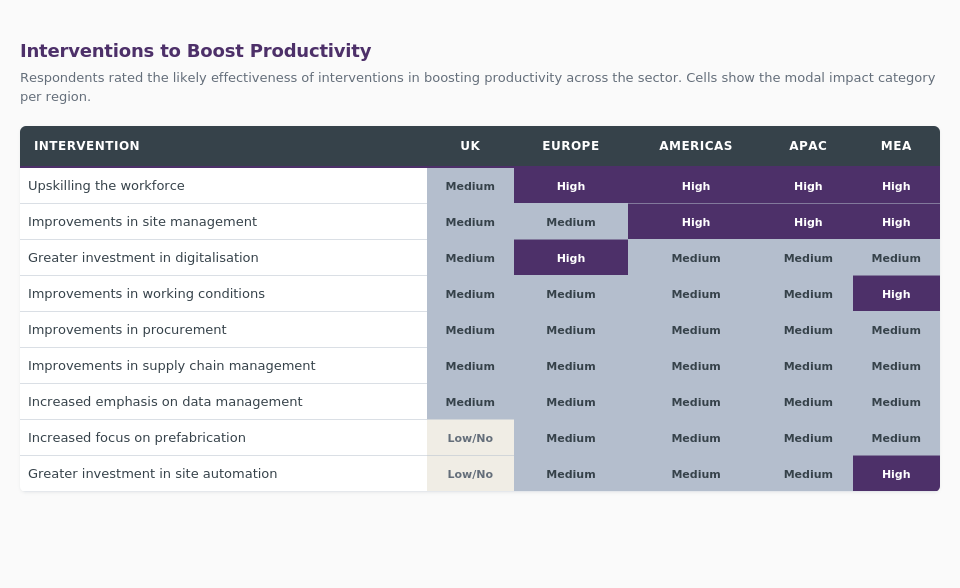Click MEA High cell for site automation
This screenshot has height=588, width=960.
click(896, 474)
